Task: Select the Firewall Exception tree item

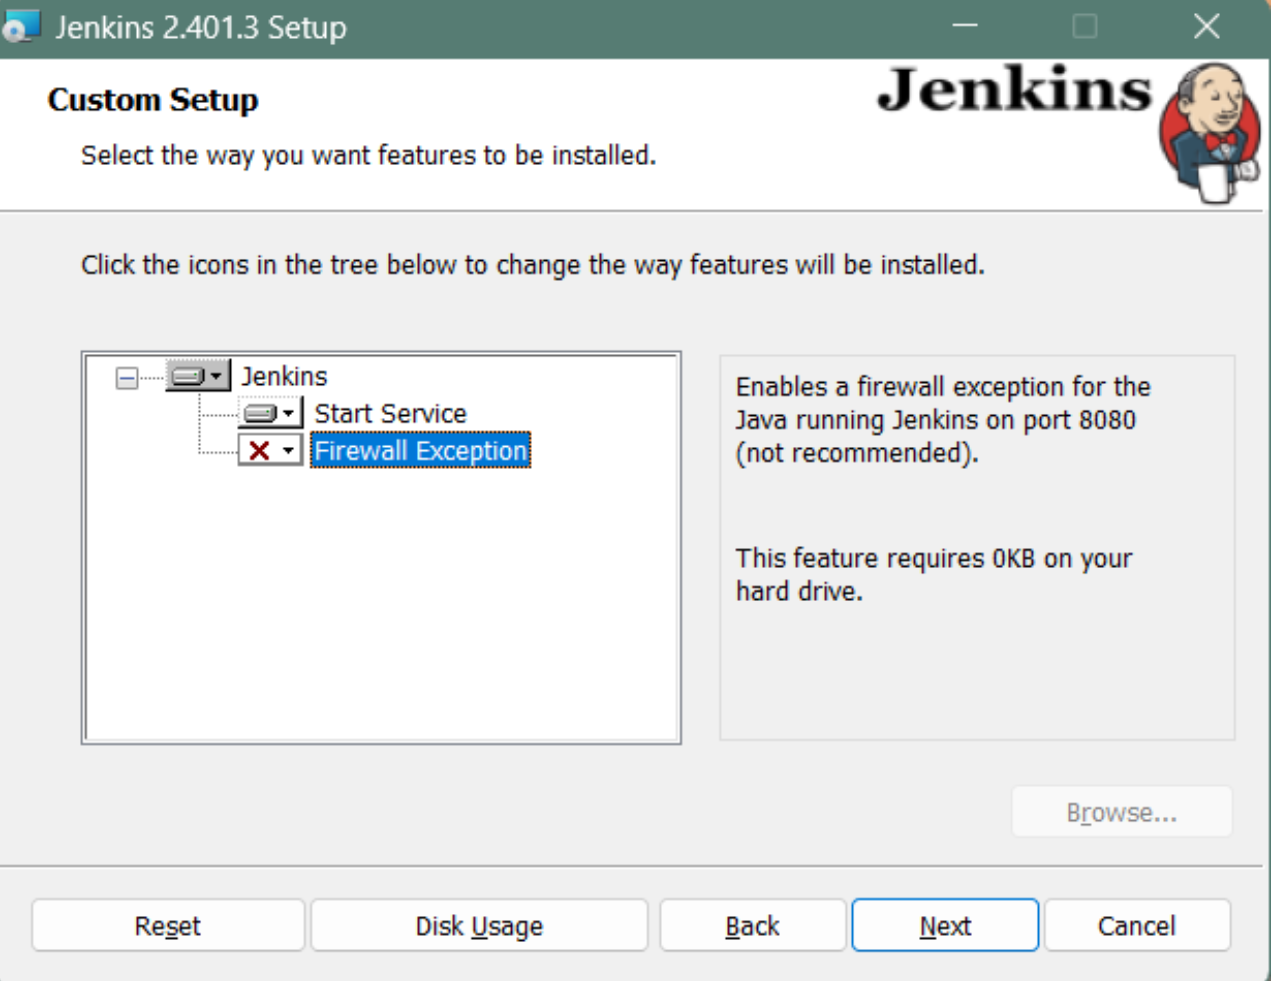Action: (x=420, y=451)
